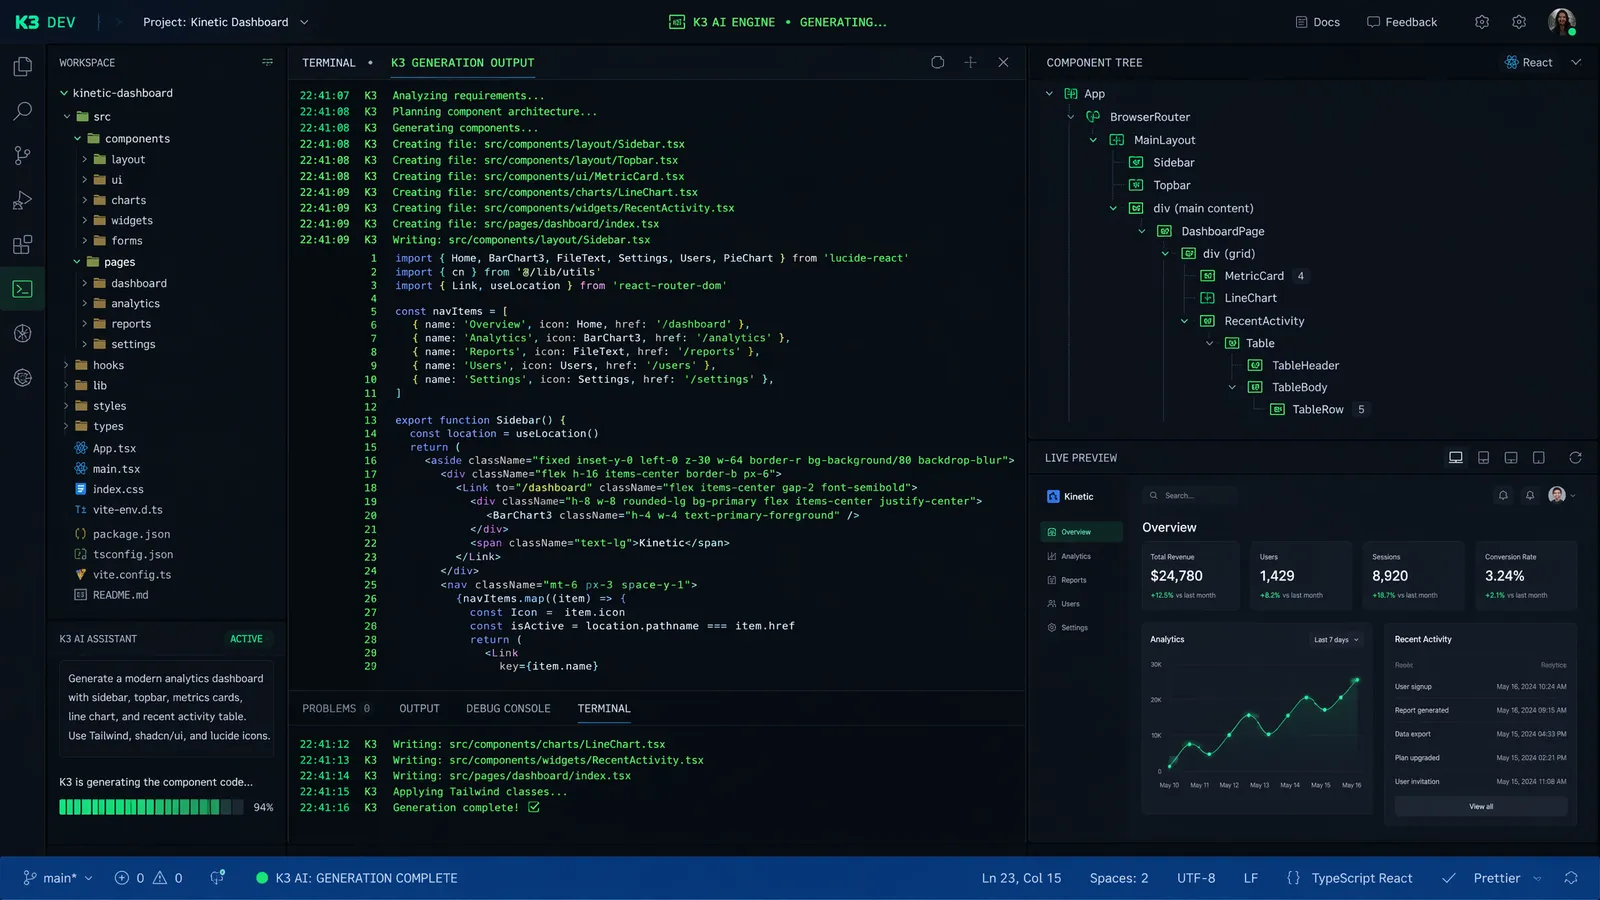Click UTF-8 encoding in status bar

click(x=1196, y=878)
